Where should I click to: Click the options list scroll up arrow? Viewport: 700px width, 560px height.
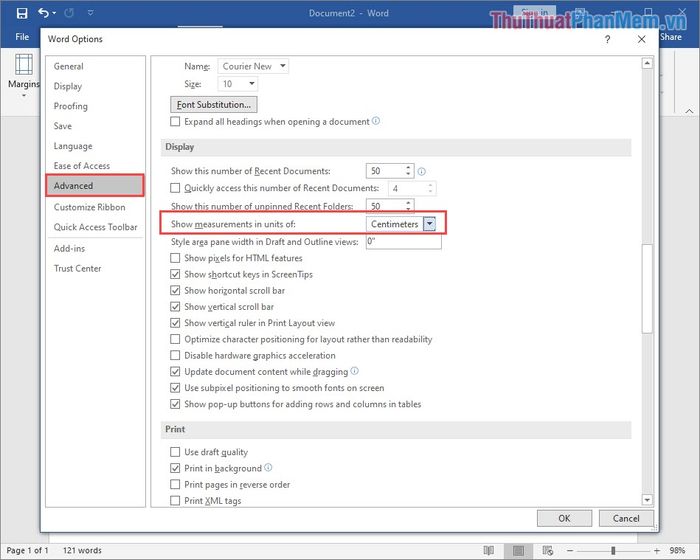(647, 63)
